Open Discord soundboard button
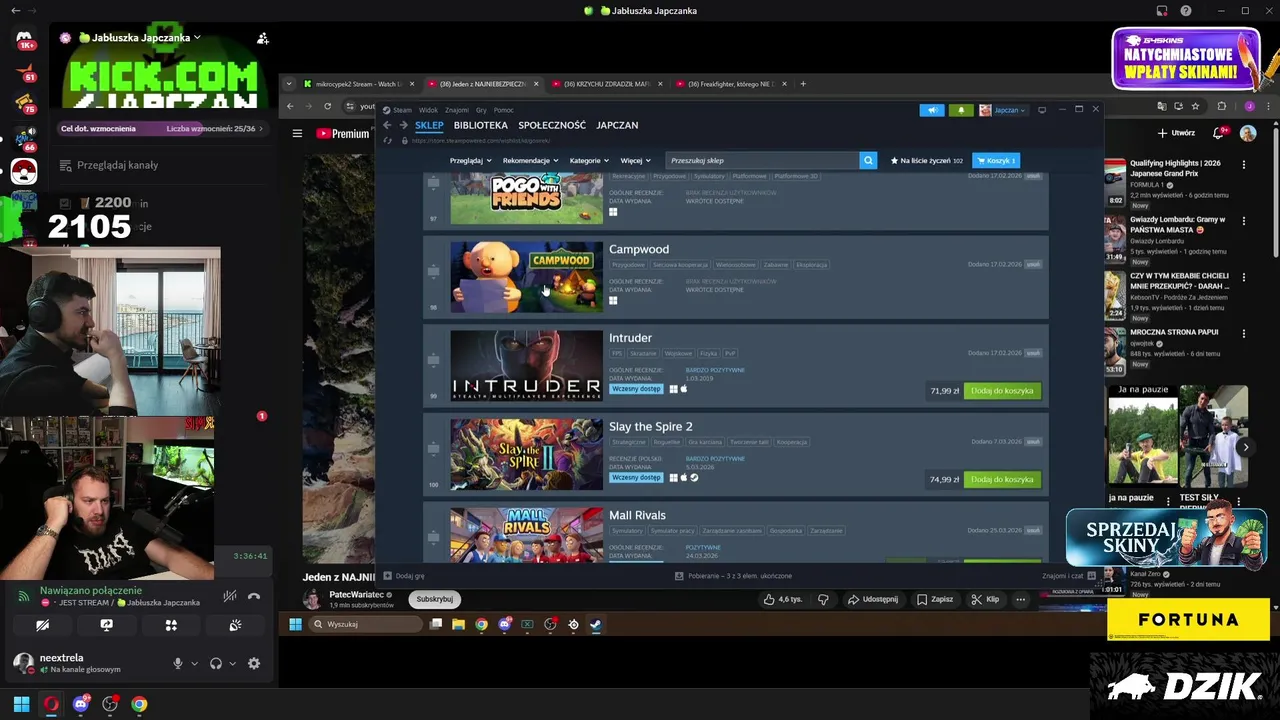Viewport: 1280px width, 720px height. [235, 625]
